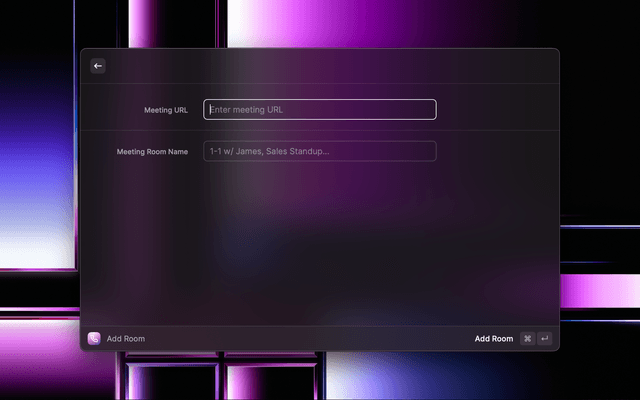Click the Meeting Room Name label
This screenshot has width=640, height=400.
[x=152, y=152]
